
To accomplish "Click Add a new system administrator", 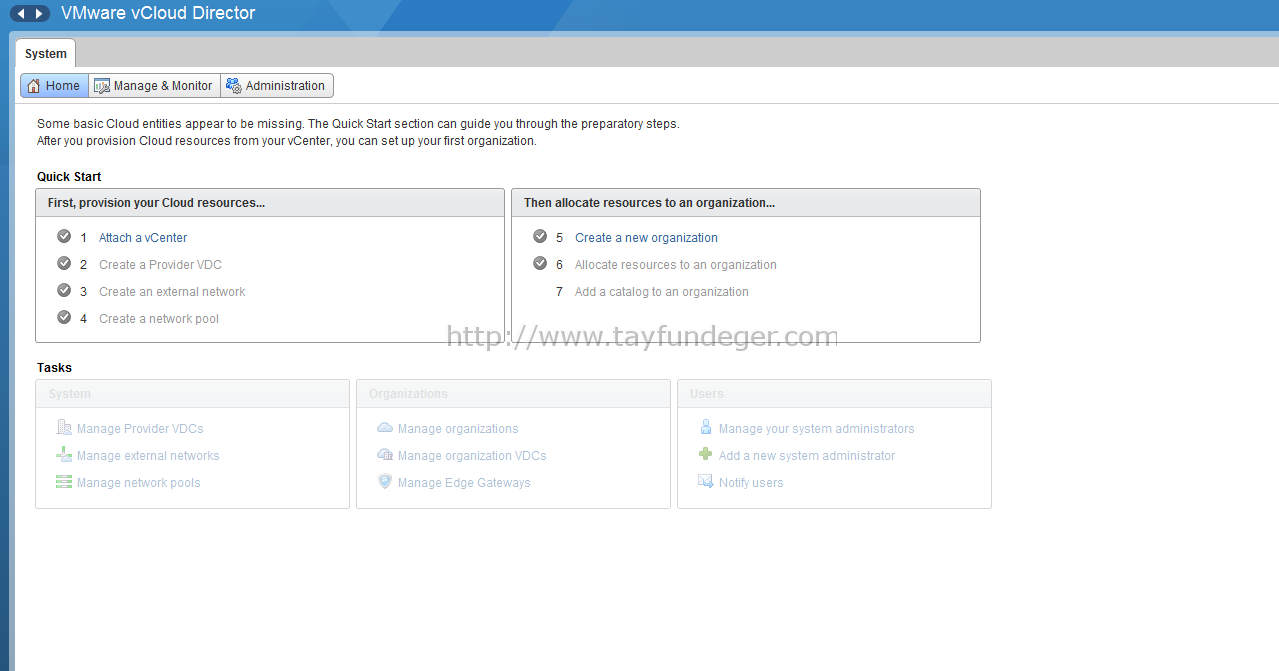I will click(x=807, y=456).
